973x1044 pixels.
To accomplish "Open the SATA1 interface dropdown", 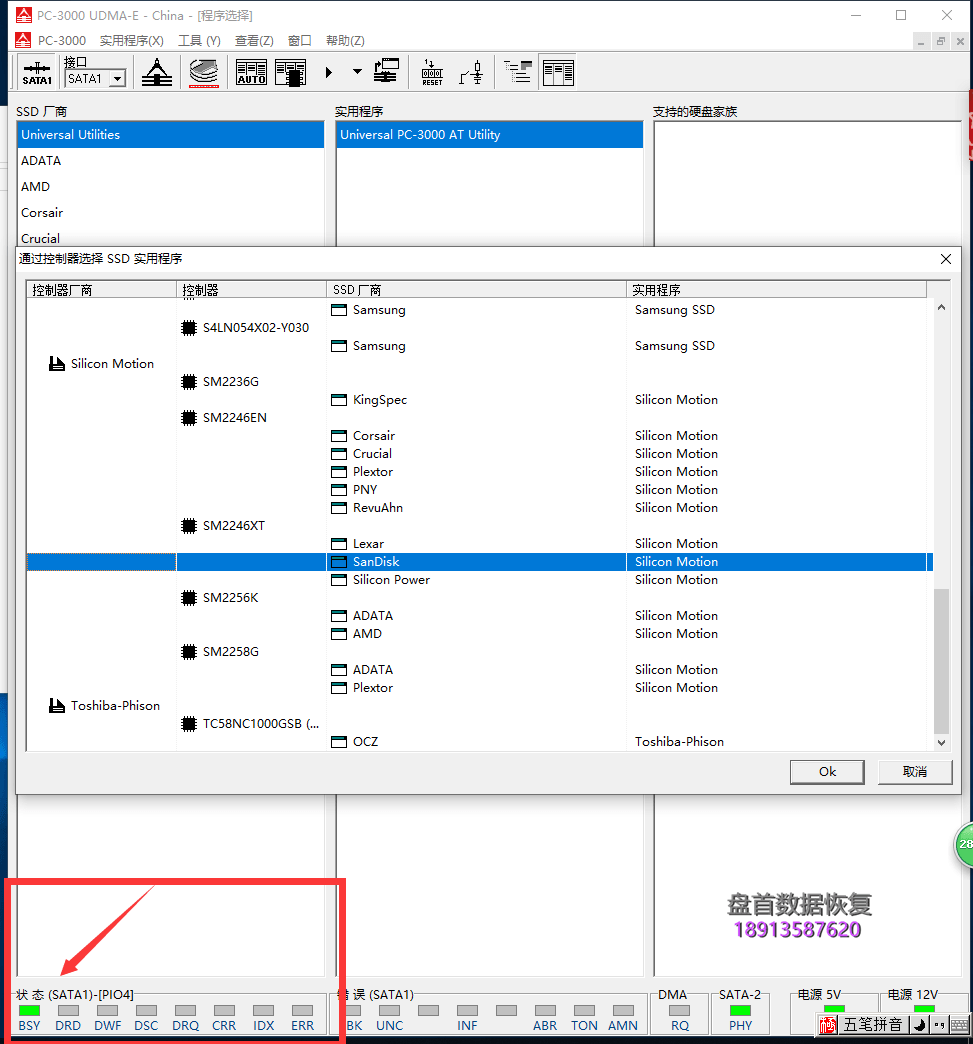I will (x=118, y=79).
